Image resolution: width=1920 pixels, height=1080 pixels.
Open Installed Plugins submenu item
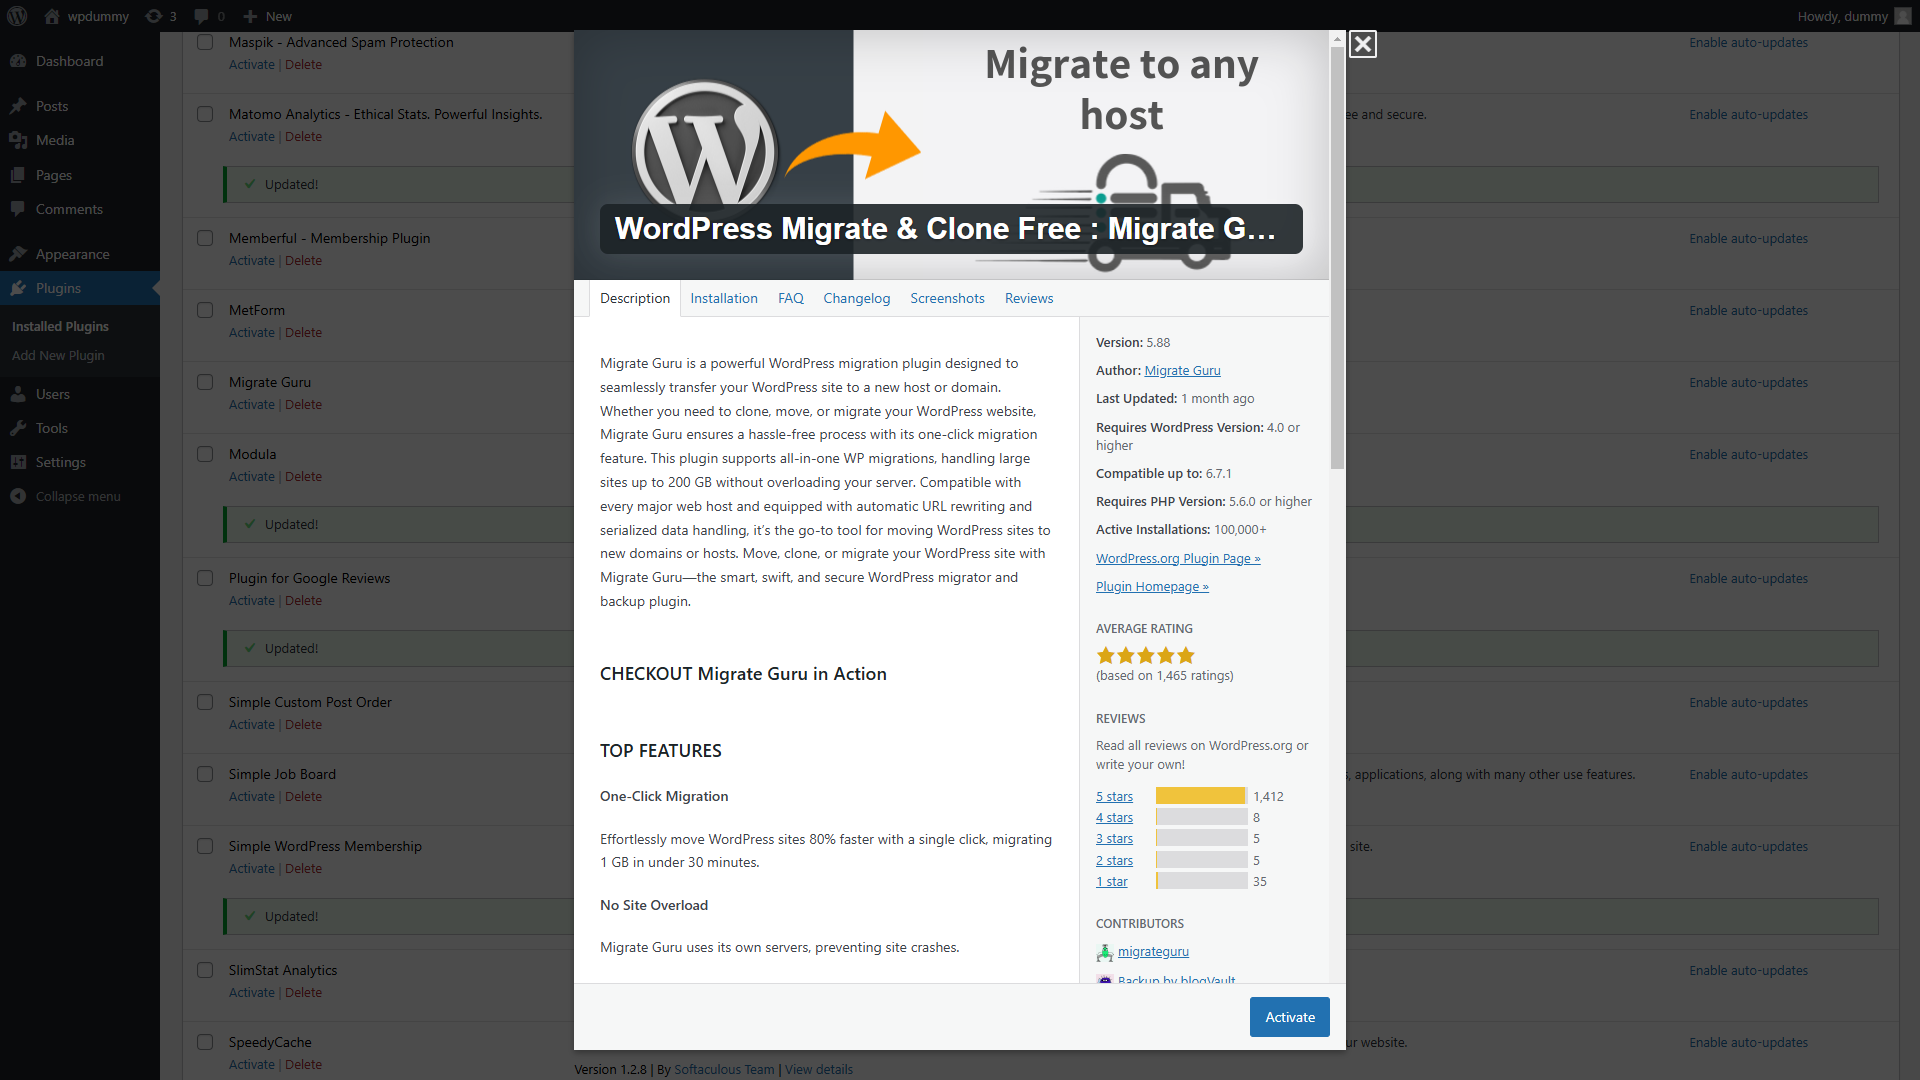[60, 326]
